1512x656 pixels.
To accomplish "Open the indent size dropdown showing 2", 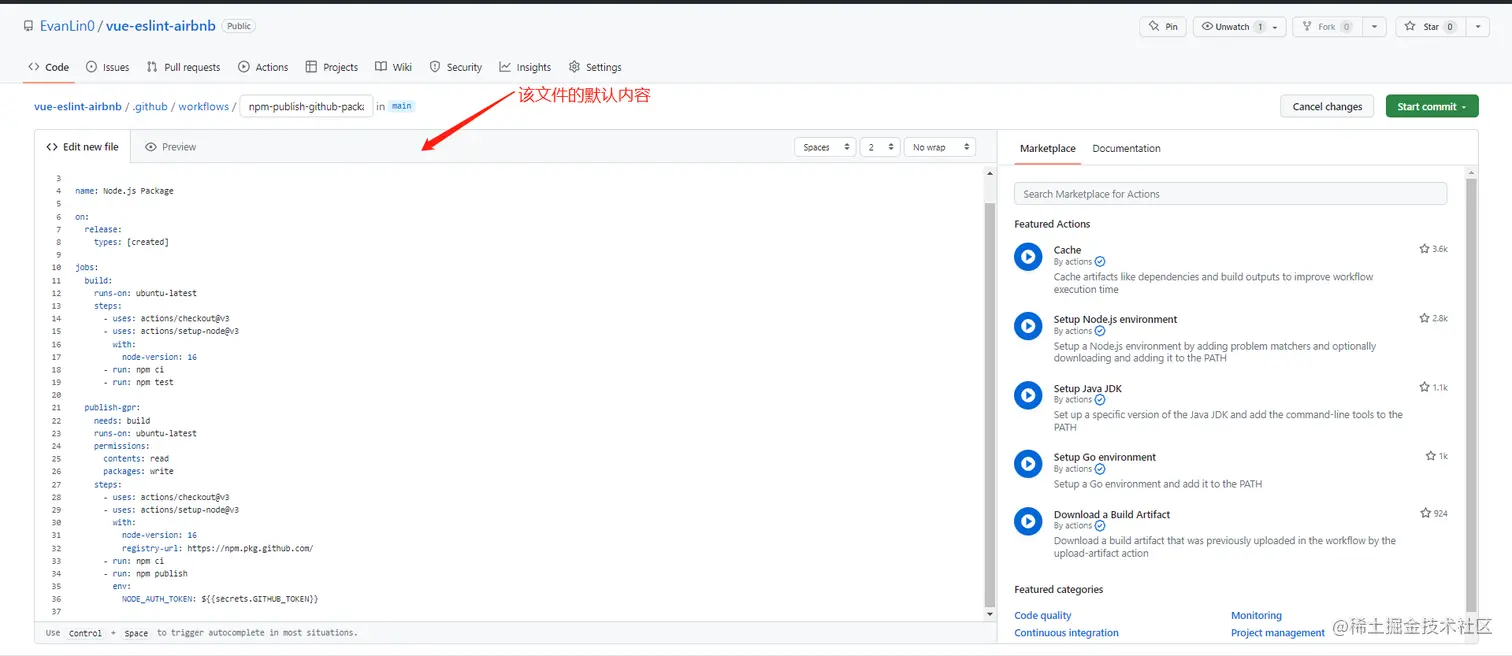I will click(880, 147).
